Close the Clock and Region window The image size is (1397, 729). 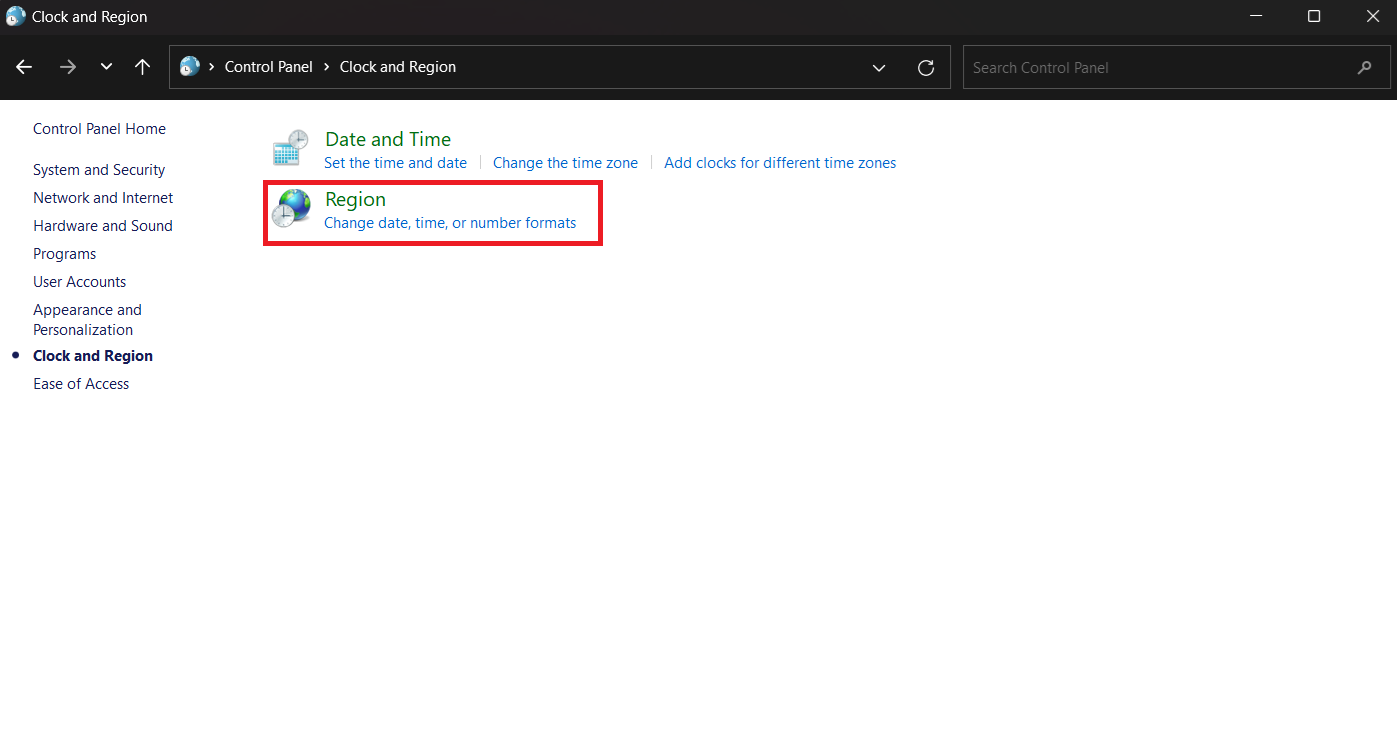[1372, 16]
